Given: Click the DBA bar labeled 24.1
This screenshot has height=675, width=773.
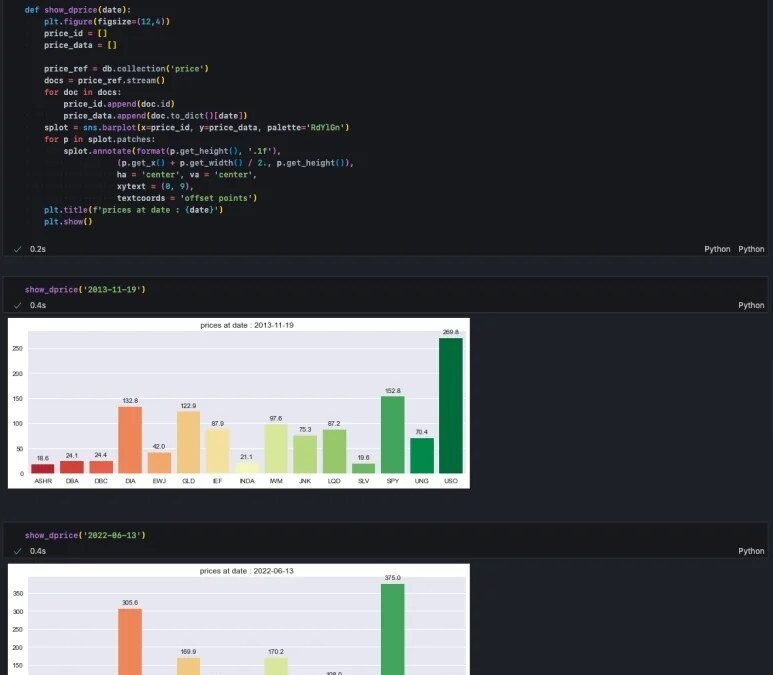Looking at the screenshot, I should [72, 467].
